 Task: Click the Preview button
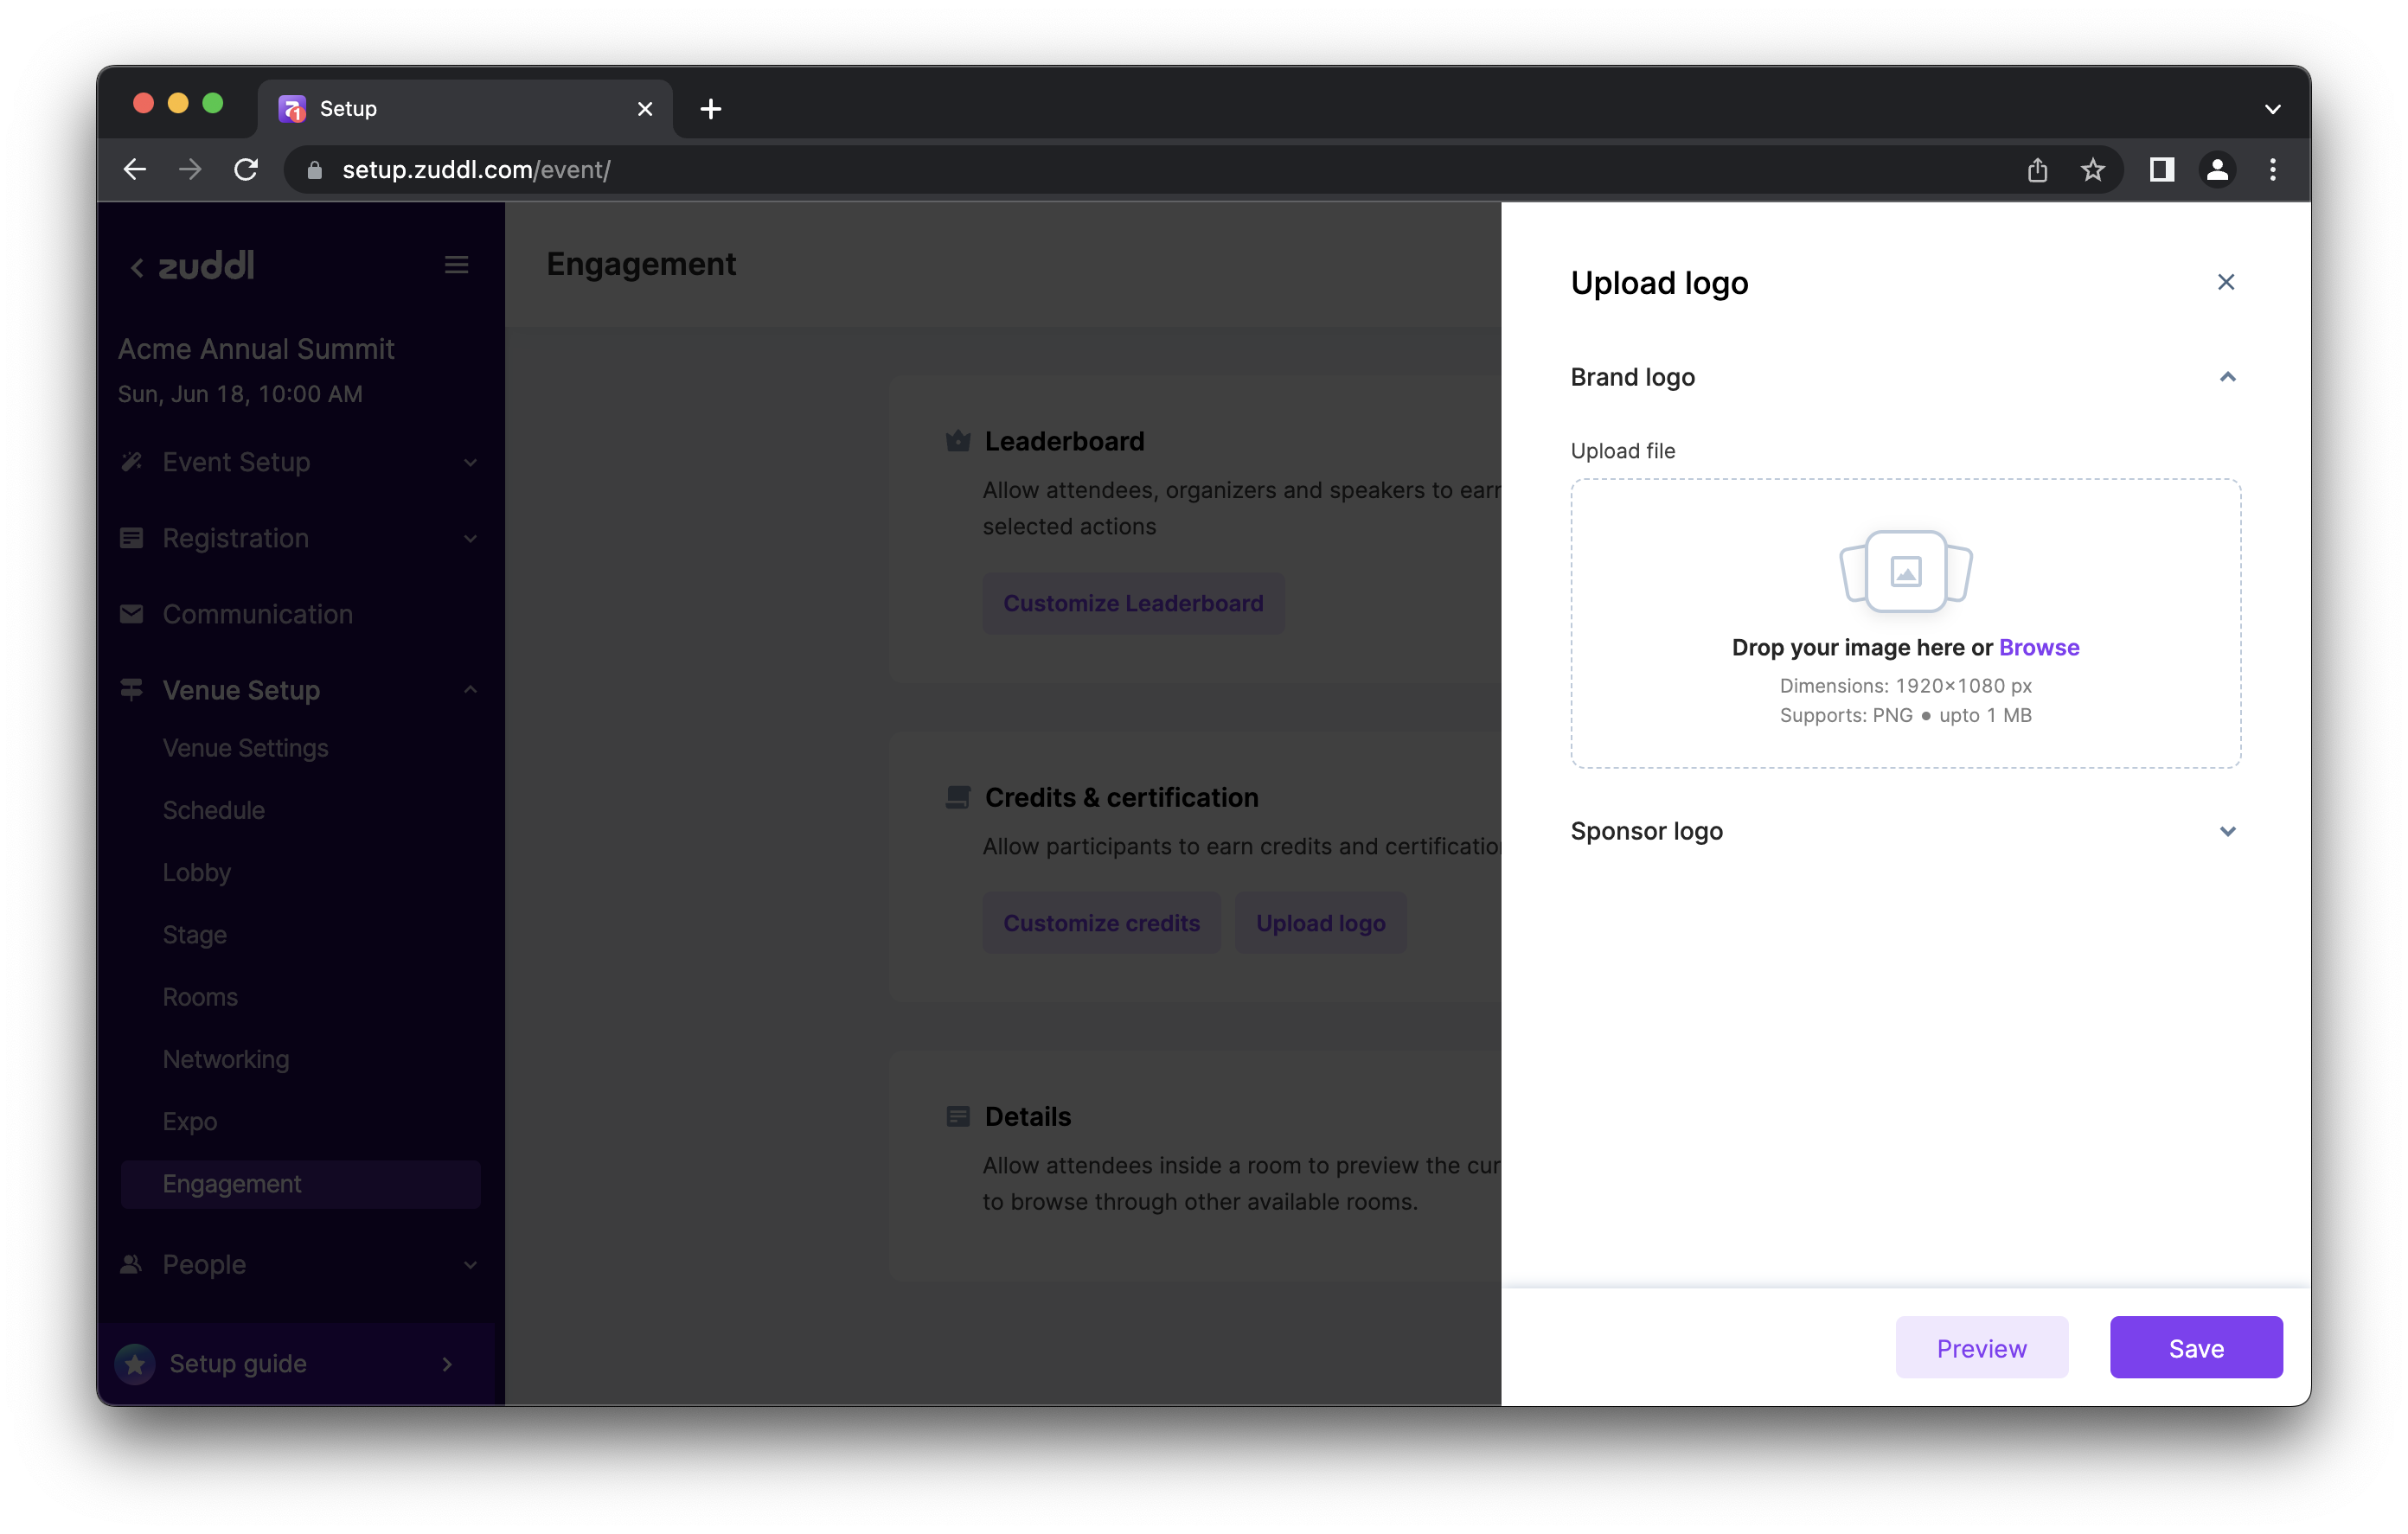pyautogui.click(x=1982, y=1348)
